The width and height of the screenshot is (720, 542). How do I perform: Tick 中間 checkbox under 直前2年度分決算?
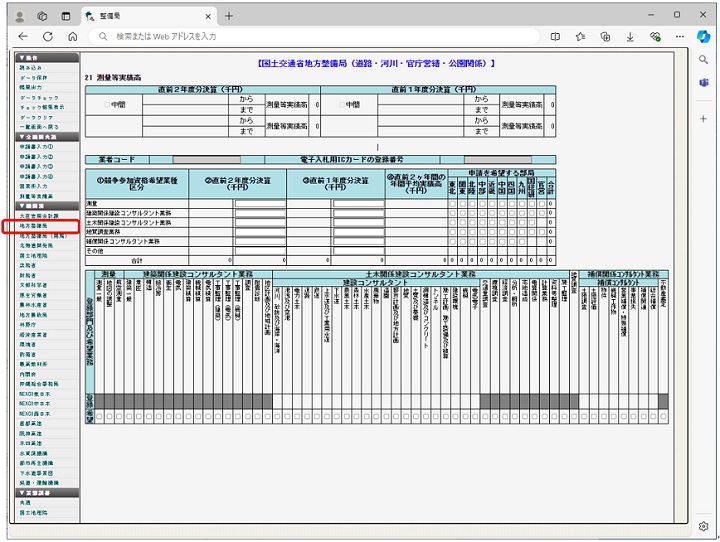click(x=107, y=105)
